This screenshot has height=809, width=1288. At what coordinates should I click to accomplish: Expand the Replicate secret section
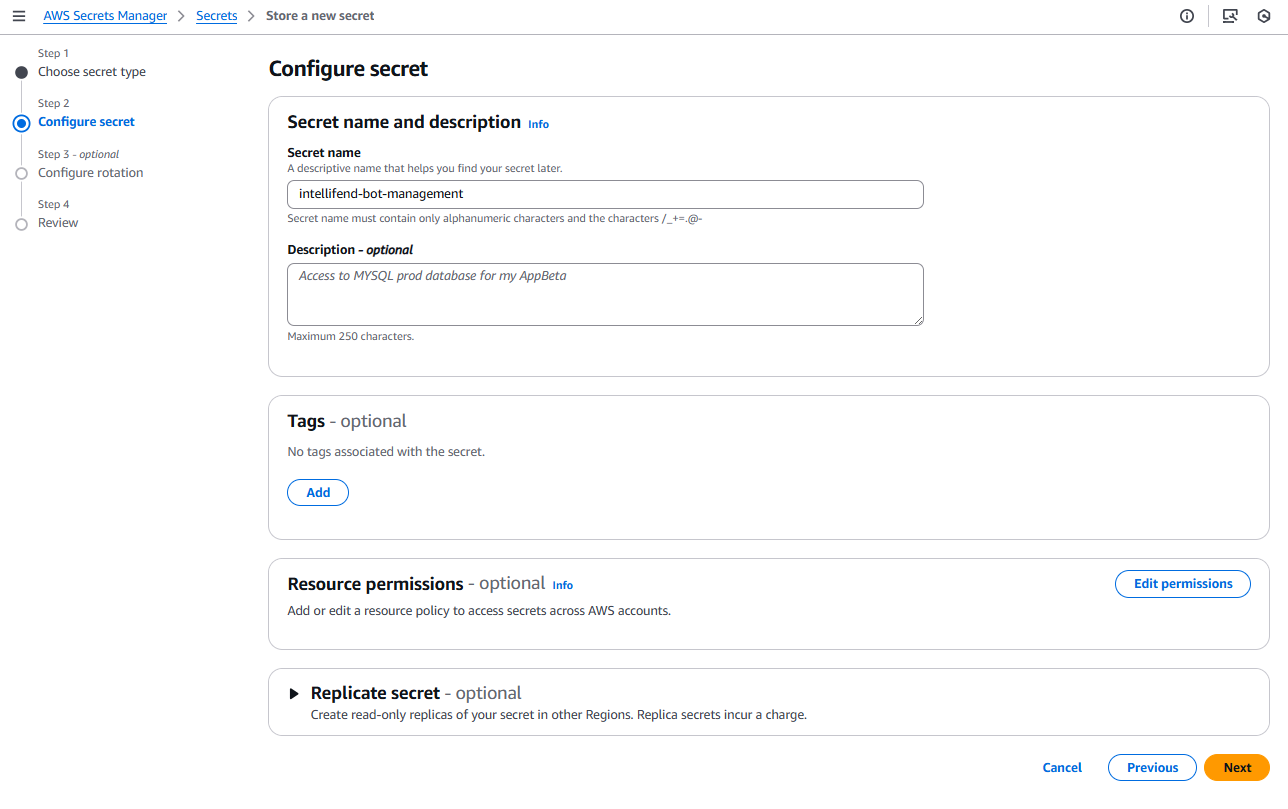click(x=294, y=692)
